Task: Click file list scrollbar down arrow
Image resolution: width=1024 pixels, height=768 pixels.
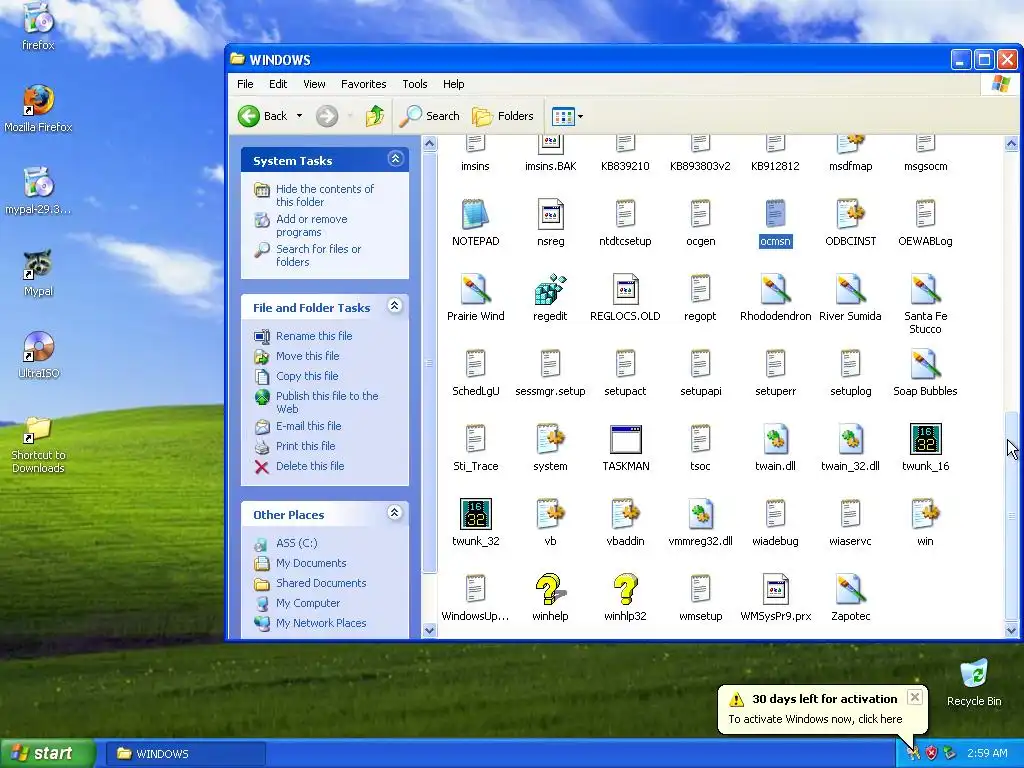Action: pyautogui.click(x=1011, y=630)
